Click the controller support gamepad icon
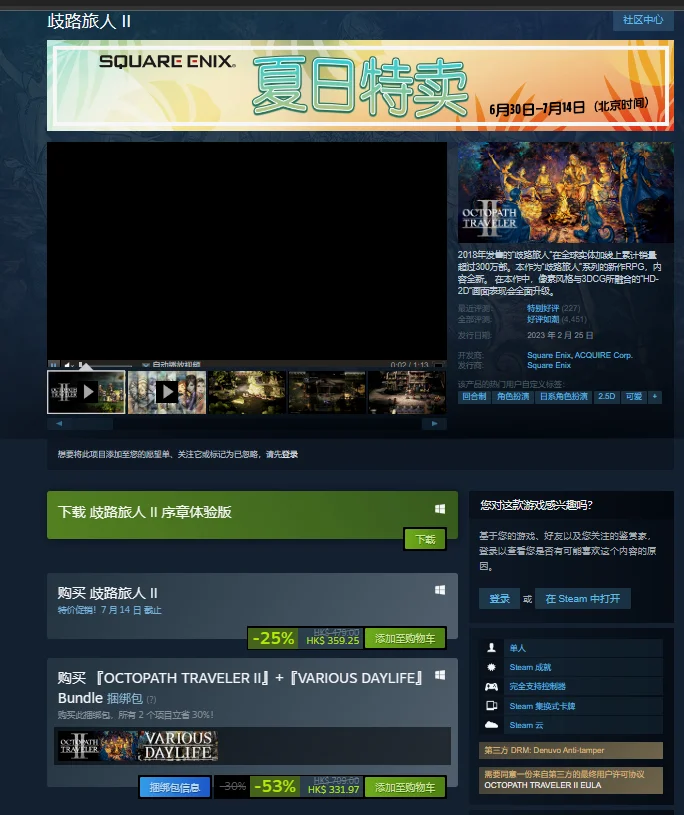 [491, 687]
